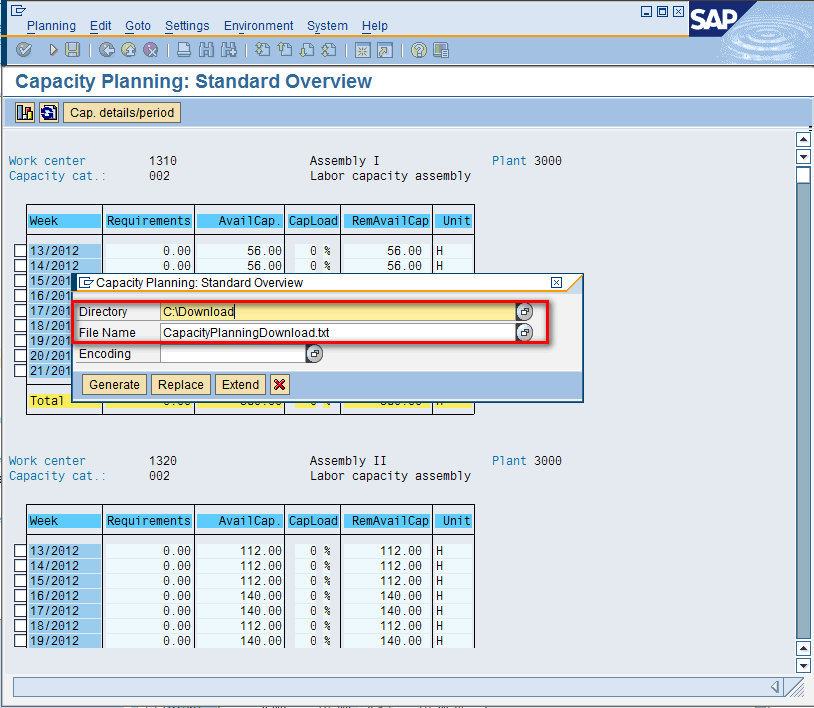Check the box for week 13/2012 of work center 1310
The height and width of the screenshot is (708, 814).
pos(21,251)
